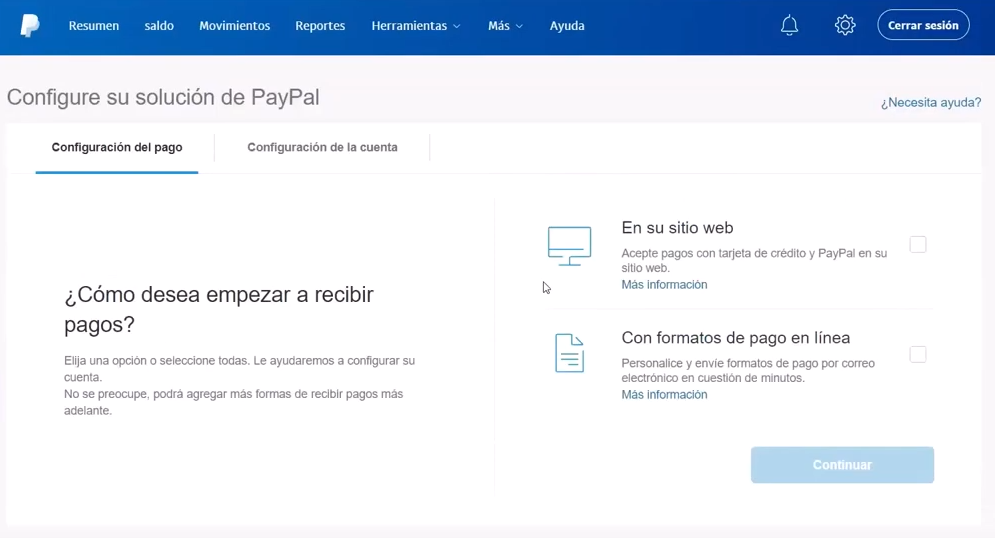Check the 'En su sitio web' checkbox
The height and width of the screenshot is (538, 995).
918,244
